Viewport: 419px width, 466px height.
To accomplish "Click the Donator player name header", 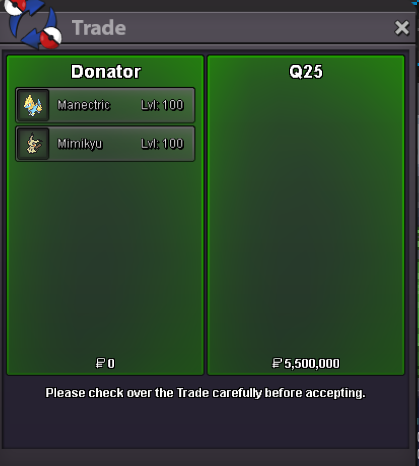I will pos(106,72).
